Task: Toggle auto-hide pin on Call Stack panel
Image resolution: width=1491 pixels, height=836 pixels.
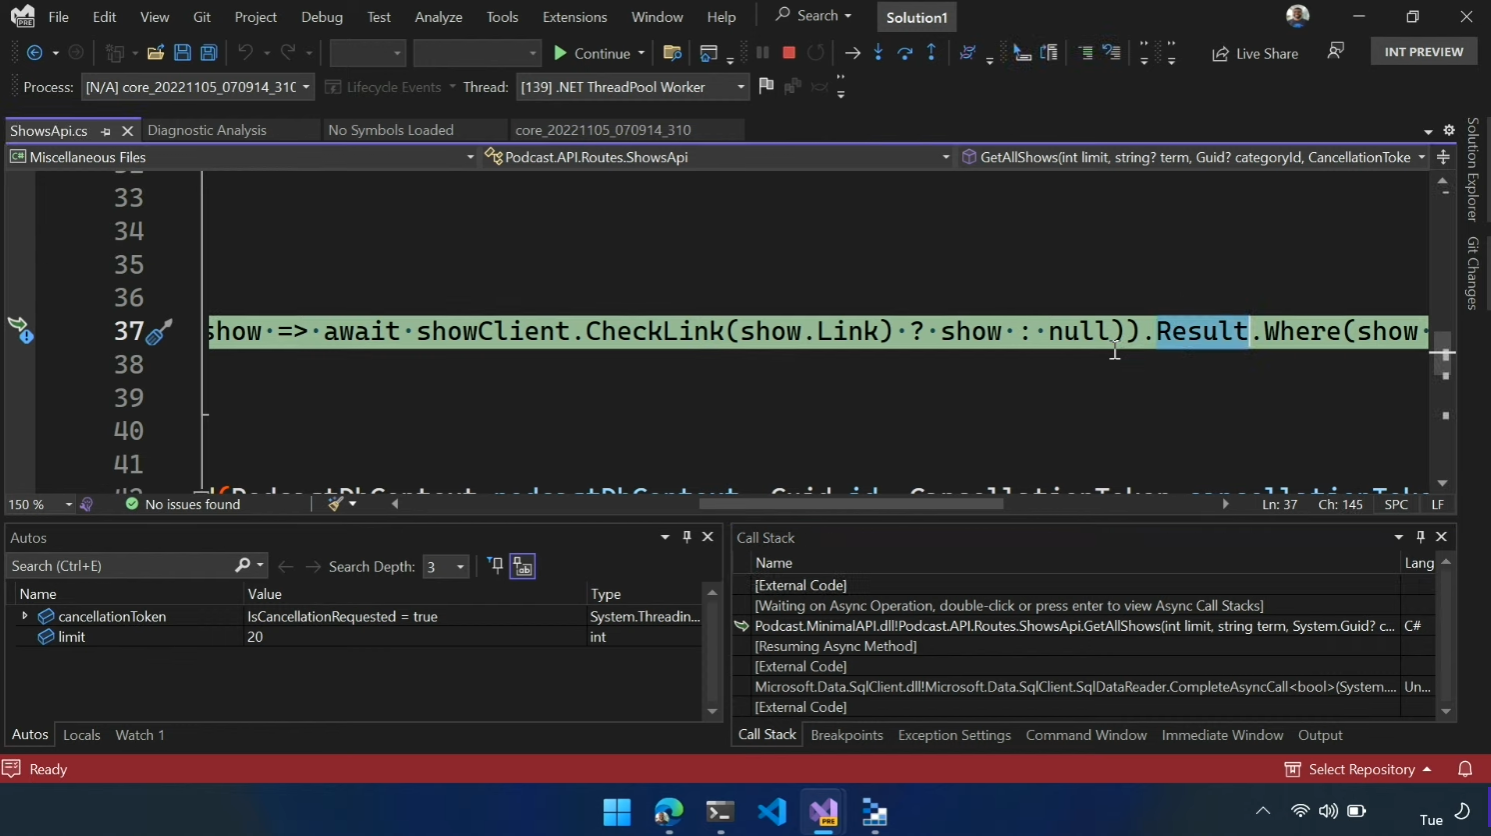Action: pyautogui.click(x=1420, y=537)
